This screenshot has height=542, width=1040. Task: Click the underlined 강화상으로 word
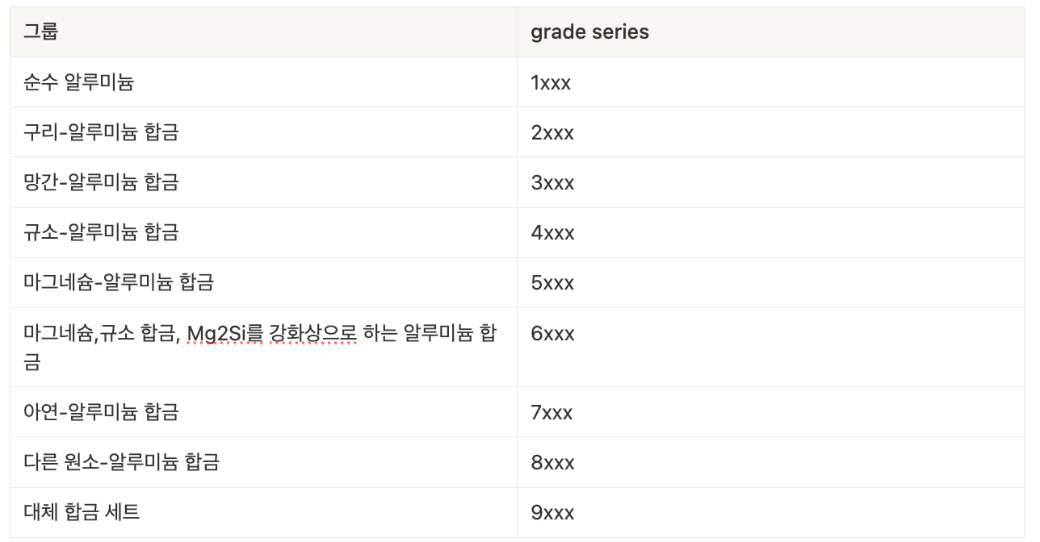[313, 333]
